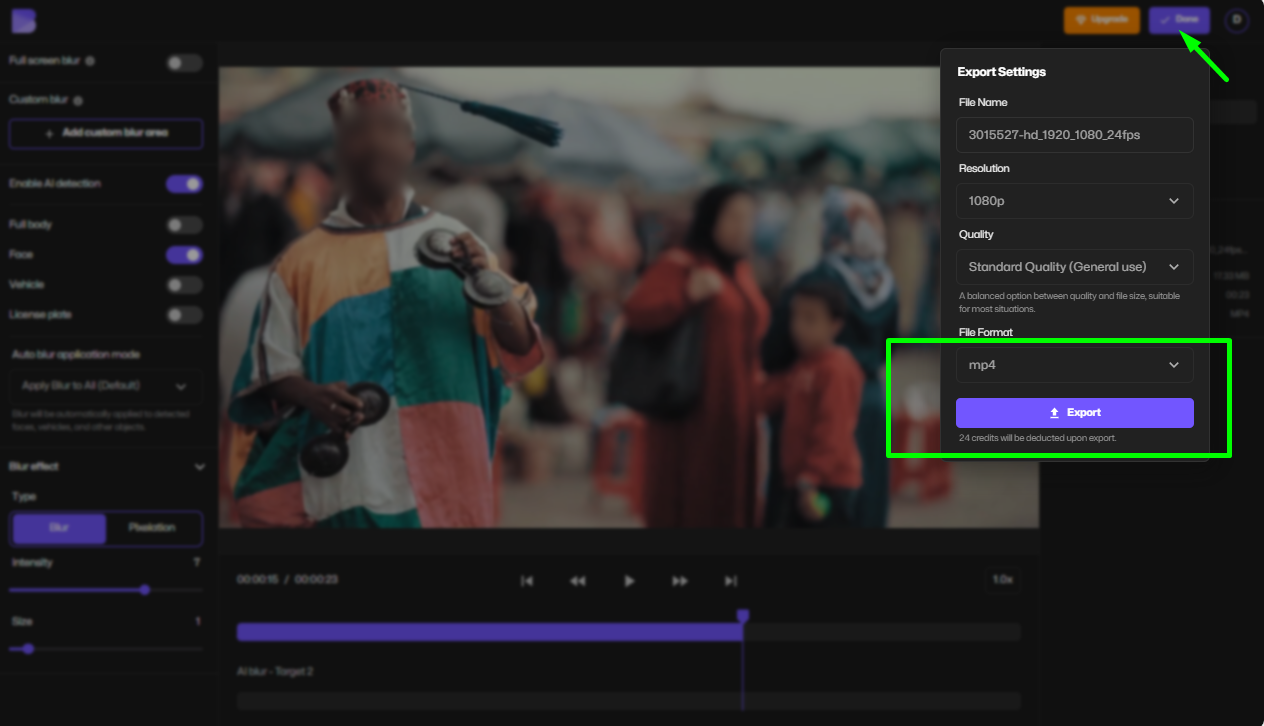Click the info icon beside Full screen blur
1264x726 pixels.
pyautogui.click(x=90, y=61)
